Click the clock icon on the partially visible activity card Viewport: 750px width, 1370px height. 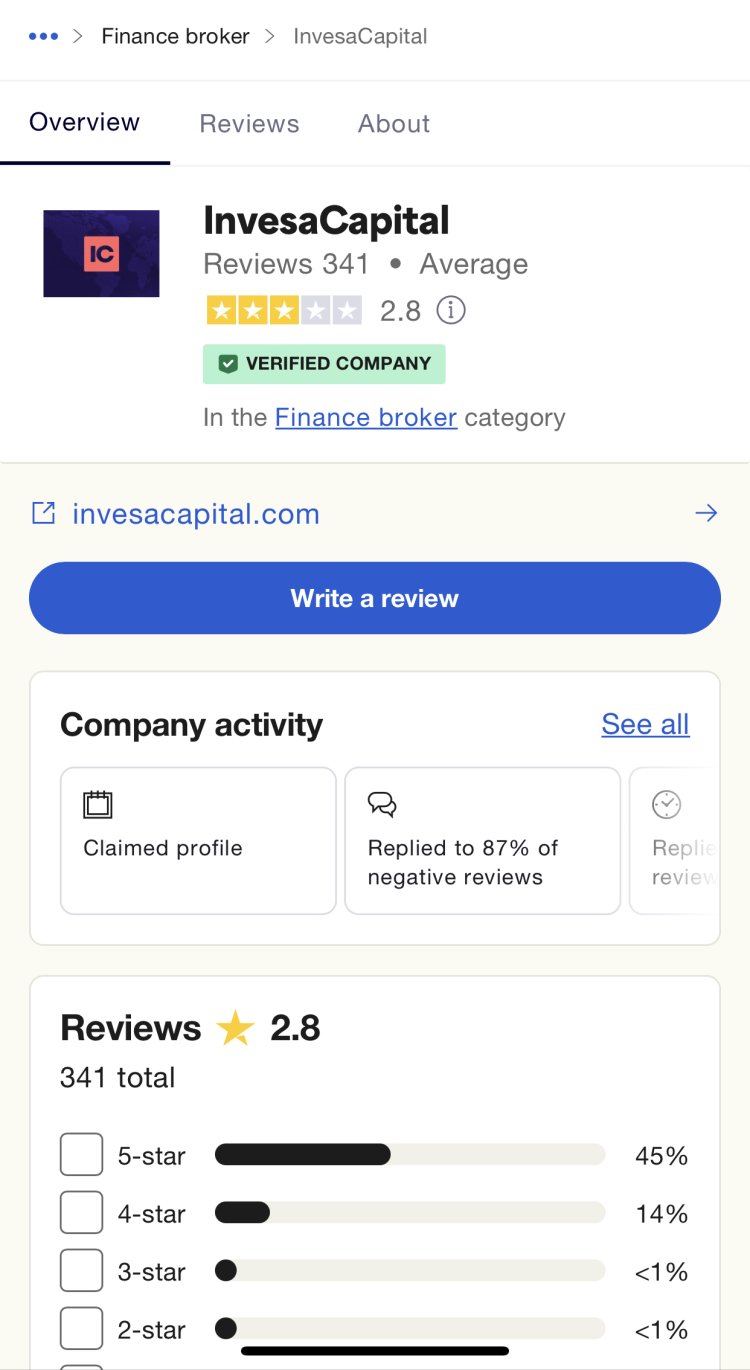pyautogui.click(x=666, y=804)
